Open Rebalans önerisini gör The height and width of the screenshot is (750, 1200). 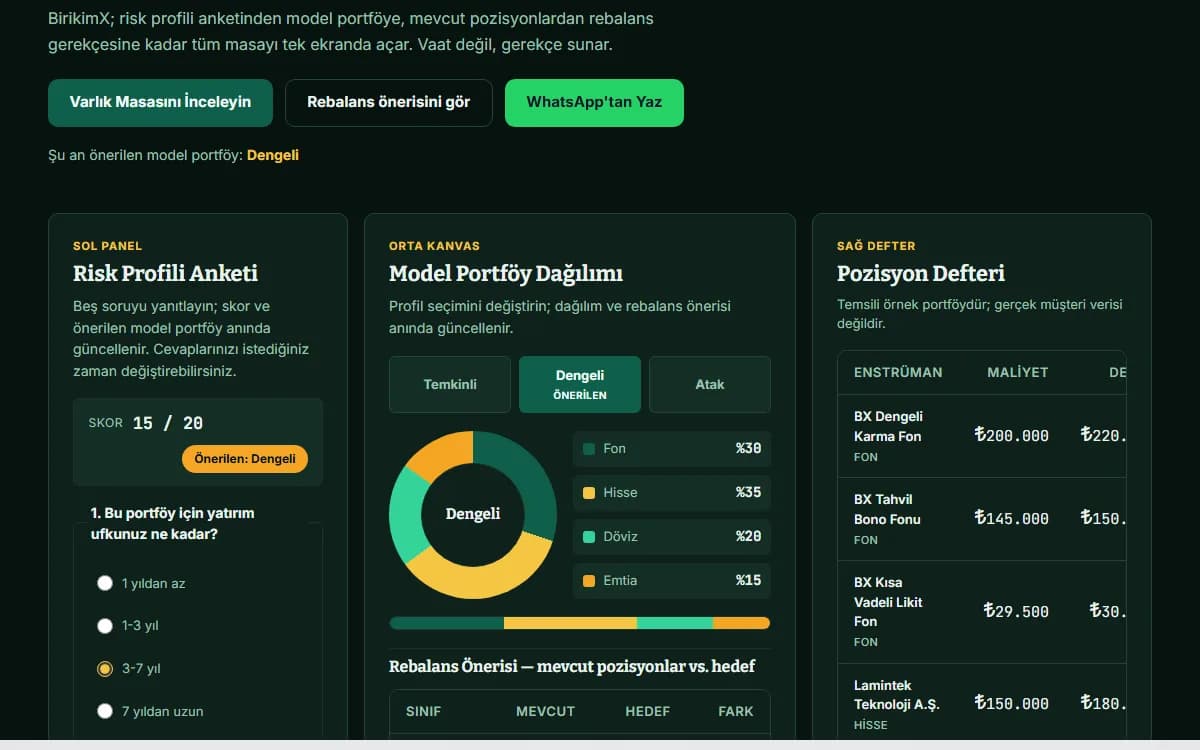pyautogui.click(x=389, y=102)
